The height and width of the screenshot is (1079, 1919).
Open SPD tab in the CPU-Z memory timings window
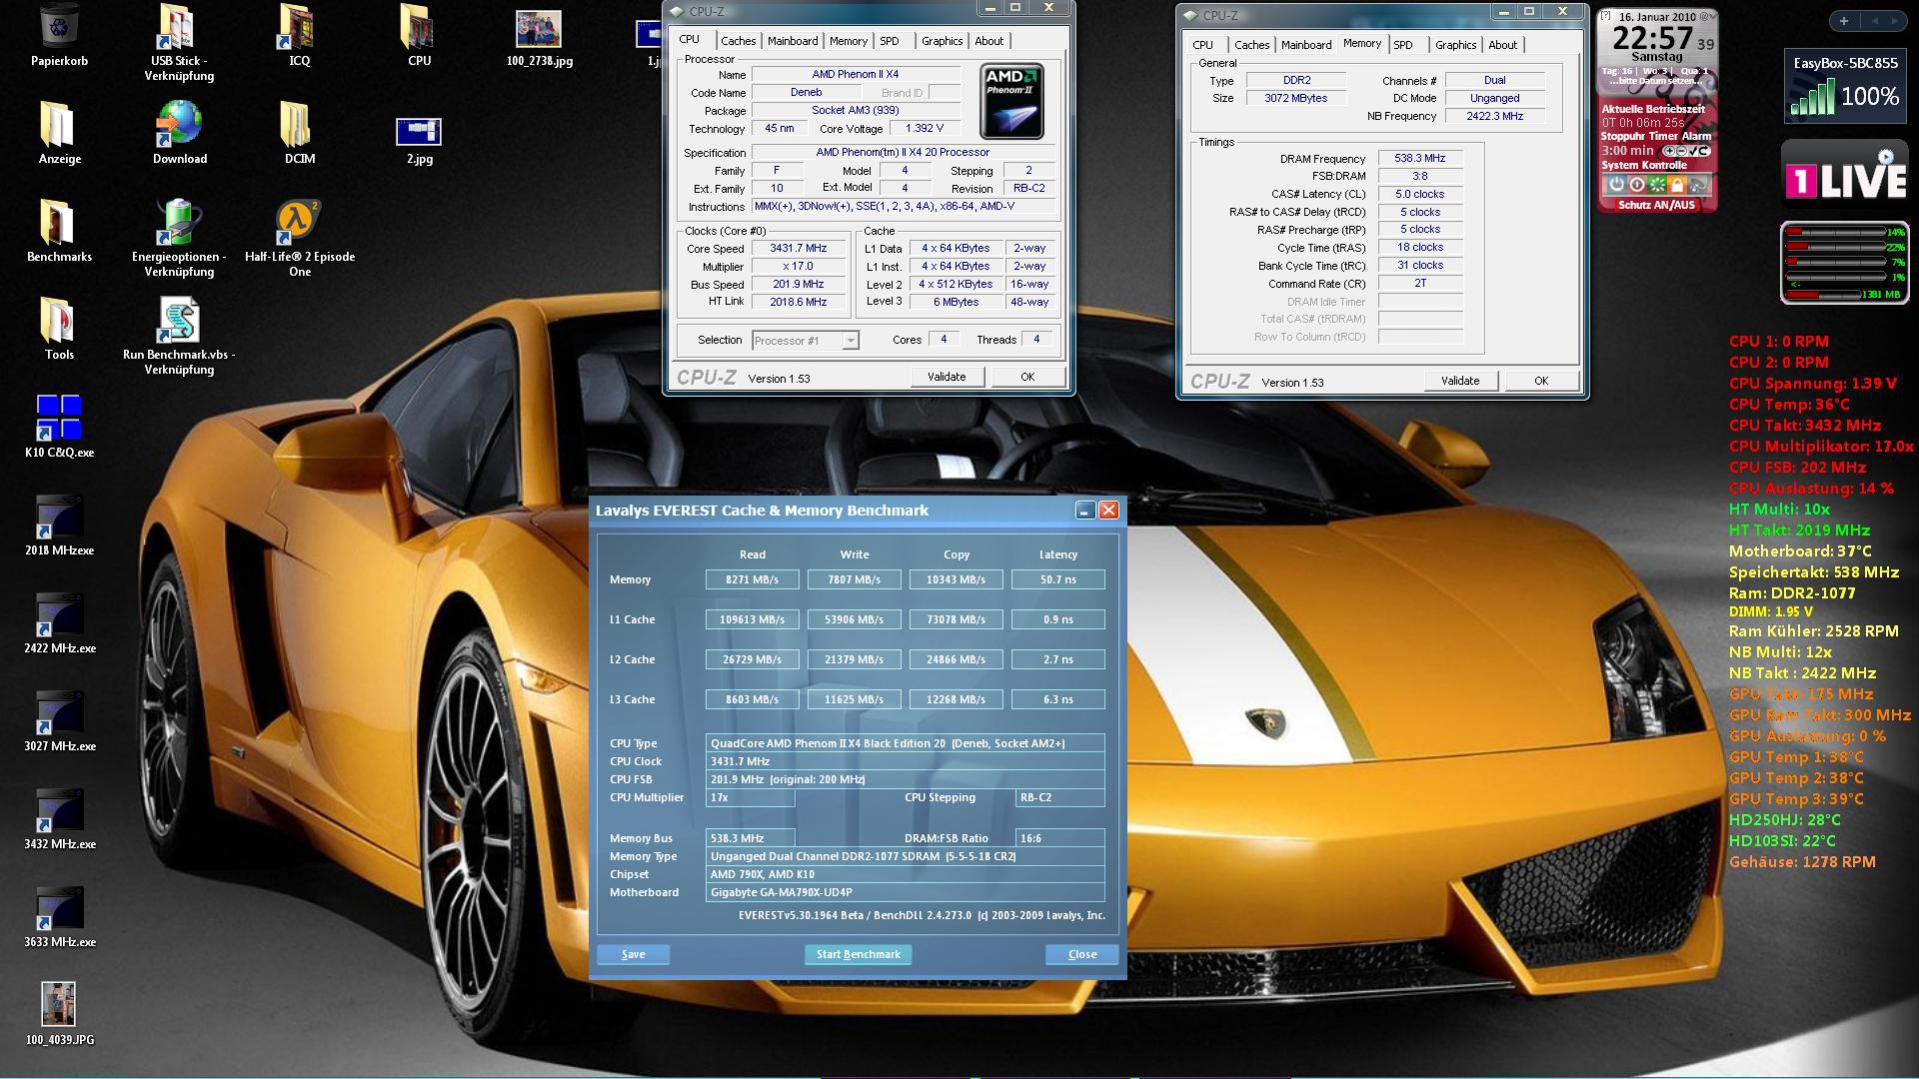pyautogui.click(x=1403, y=45)
